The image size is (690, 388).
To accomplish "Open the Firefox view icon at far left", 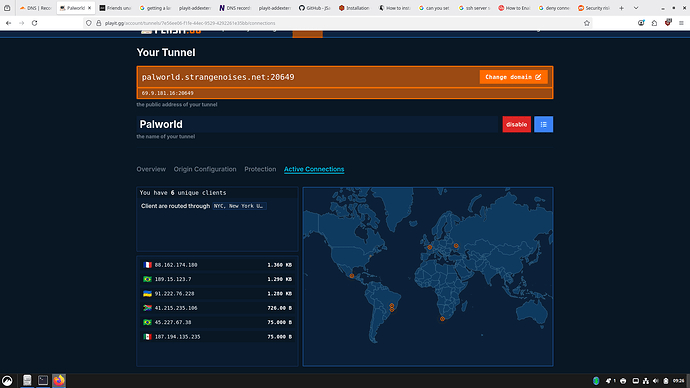I will (x=7, y=8).
